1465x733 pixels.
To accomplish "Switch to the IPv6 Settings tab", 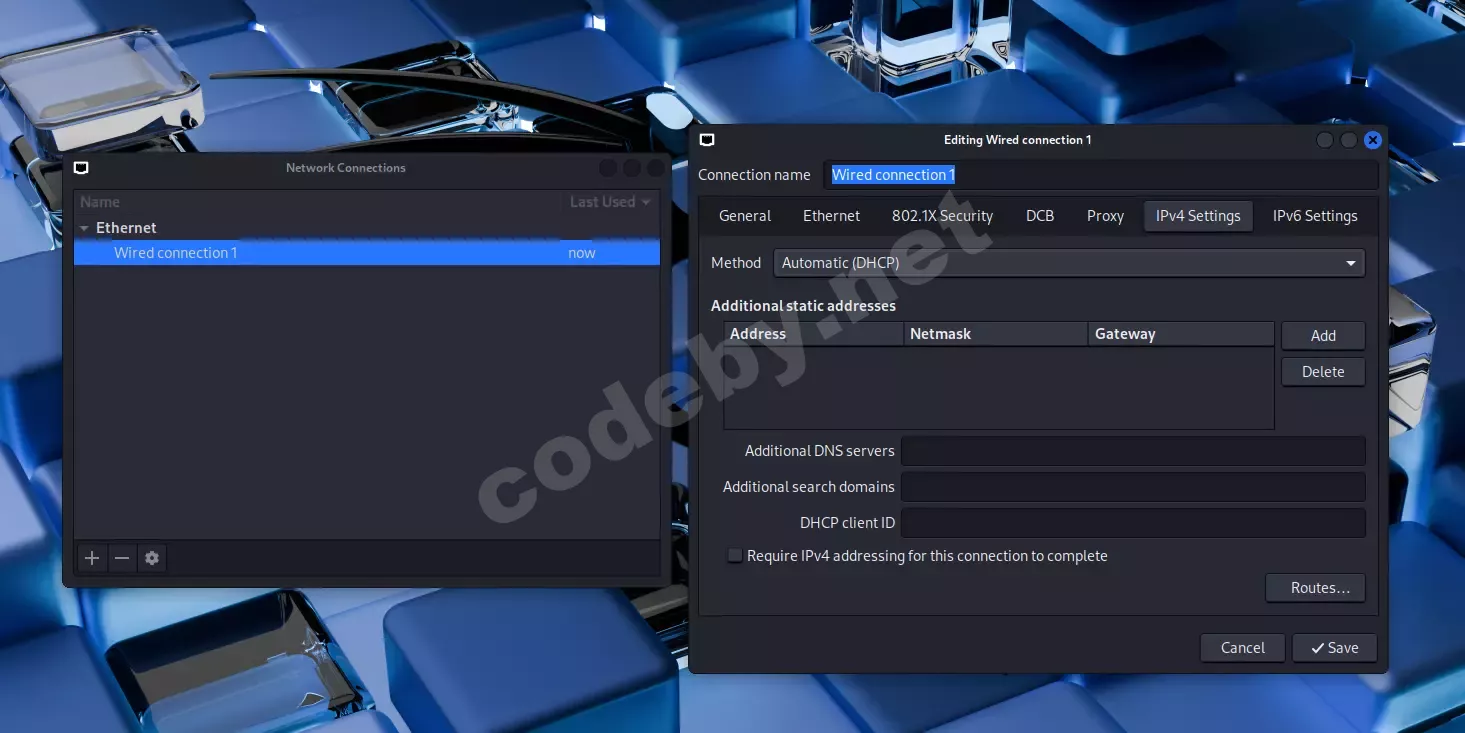I will [1315, 216].
